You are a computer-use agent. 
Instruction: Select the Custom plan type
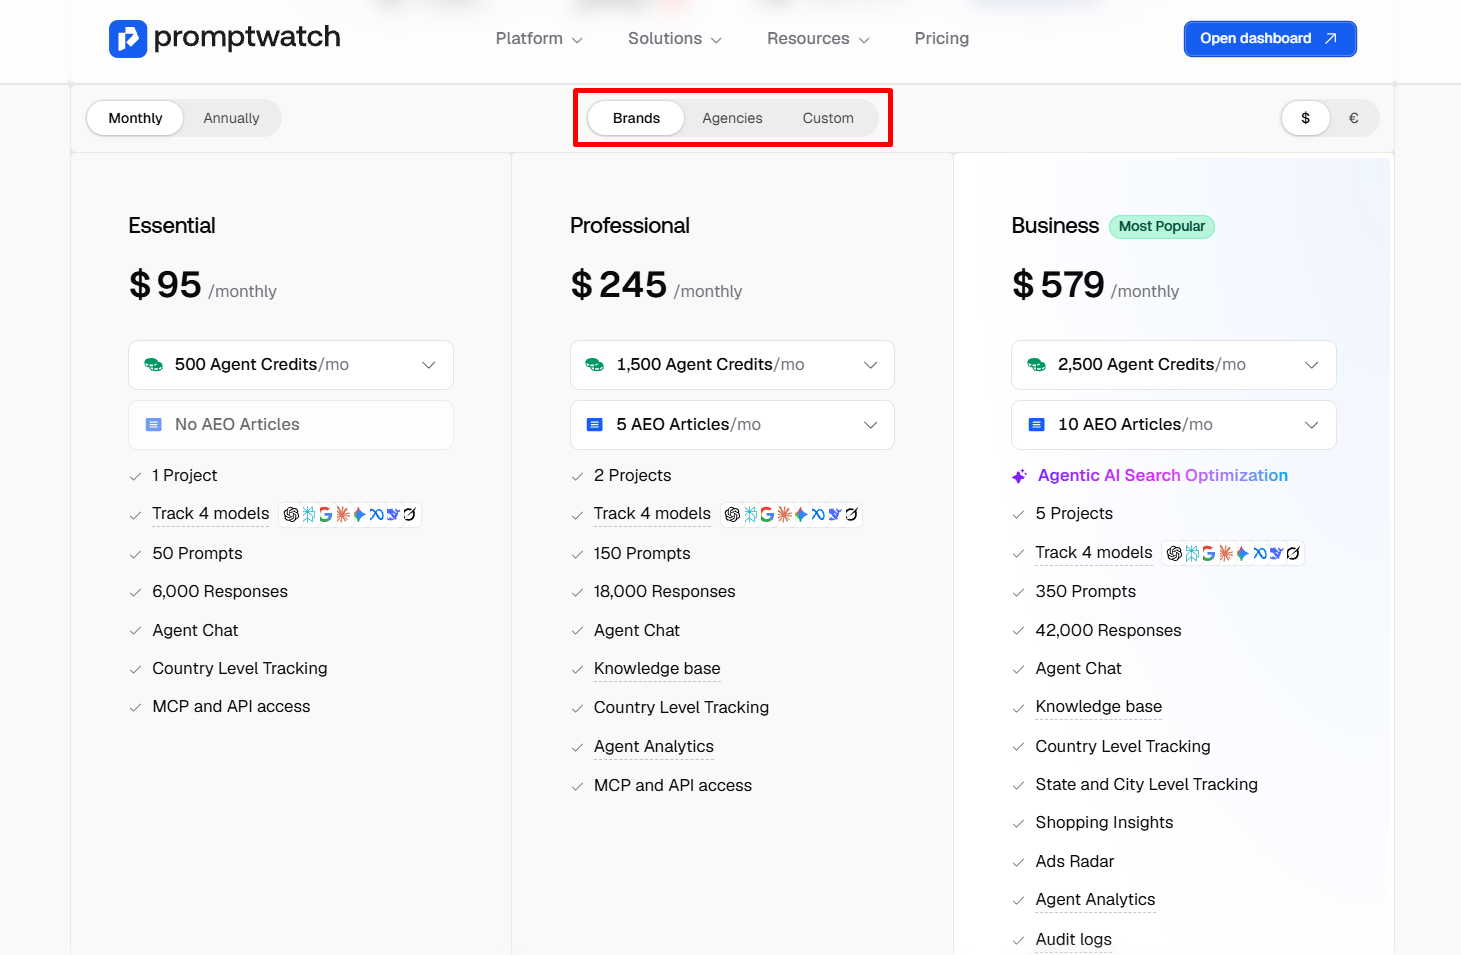coord(828,118)
